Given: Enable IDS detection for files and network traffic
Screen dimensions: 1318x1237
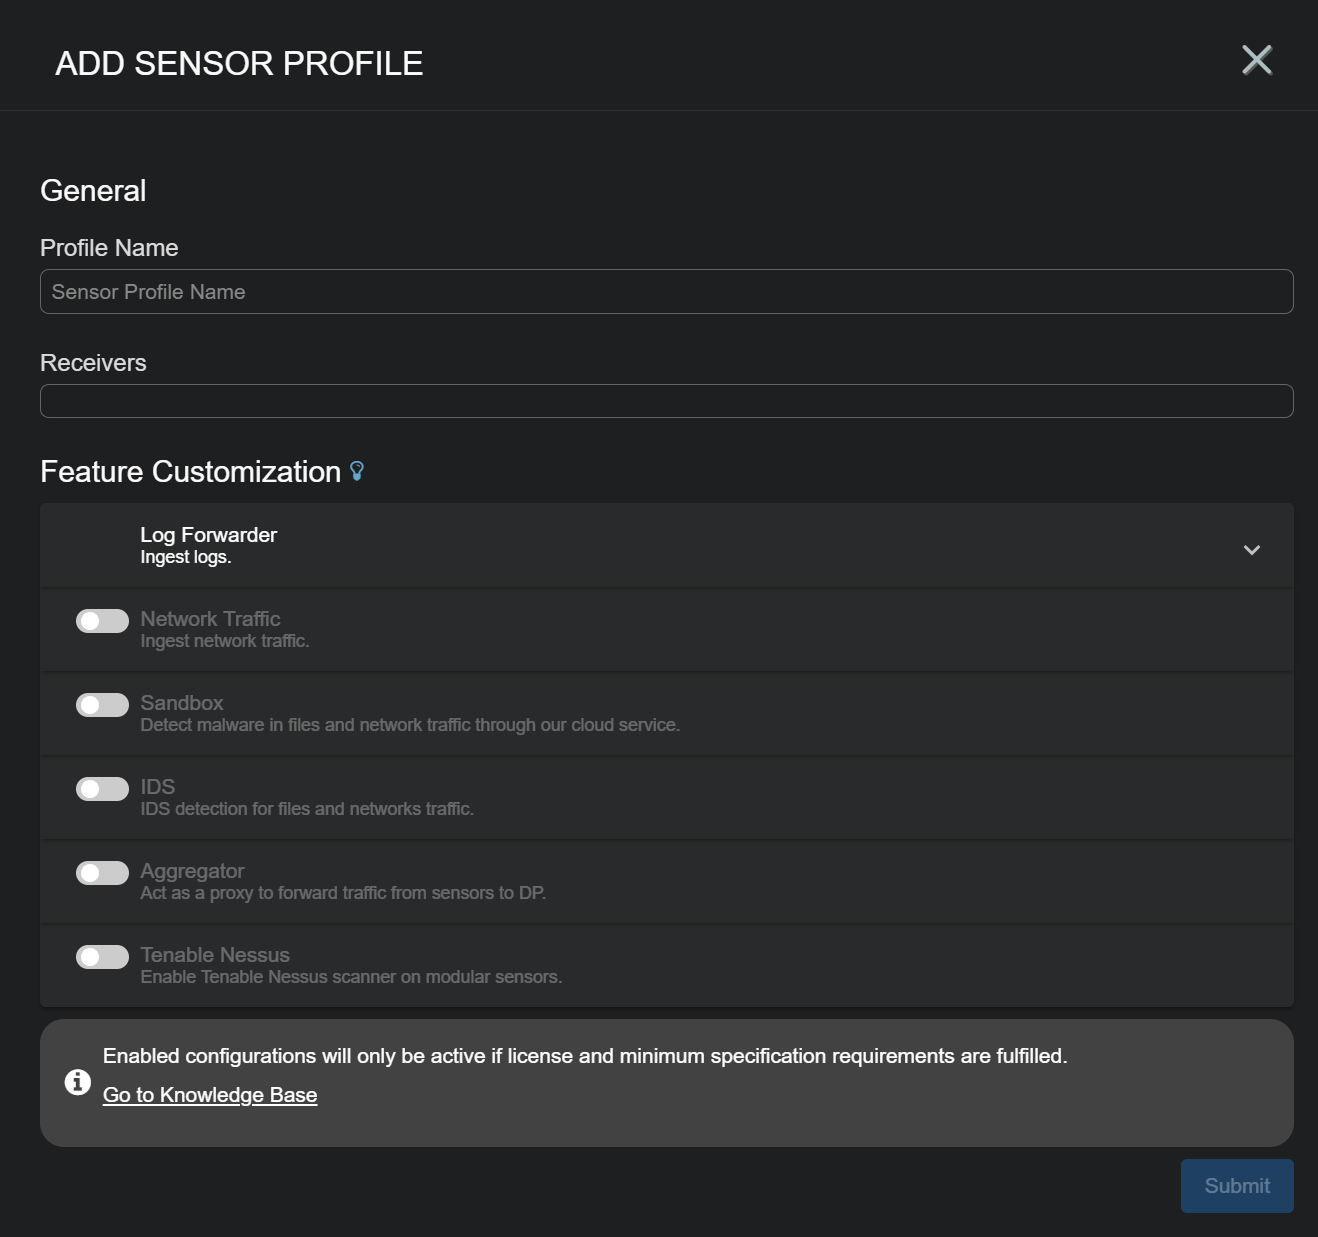Looking at the screenshot, I should pyautogui.click(x=101, y=788).
